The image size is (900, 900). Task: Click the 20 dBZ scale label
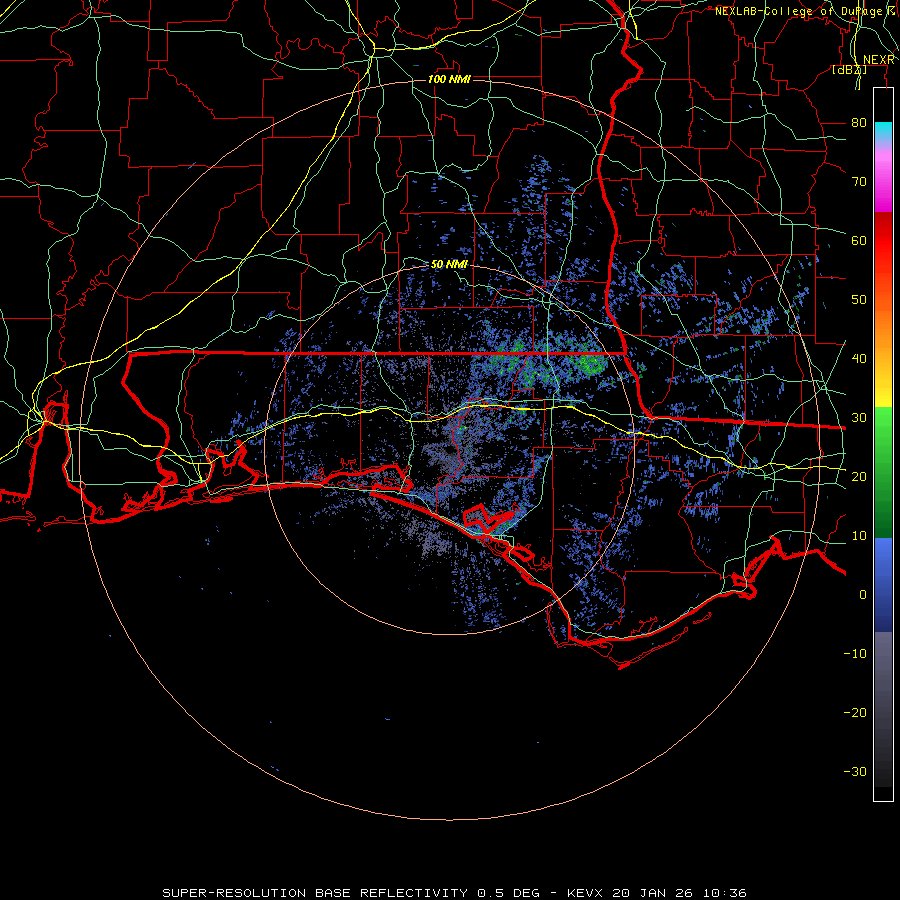tap(859, 477)
